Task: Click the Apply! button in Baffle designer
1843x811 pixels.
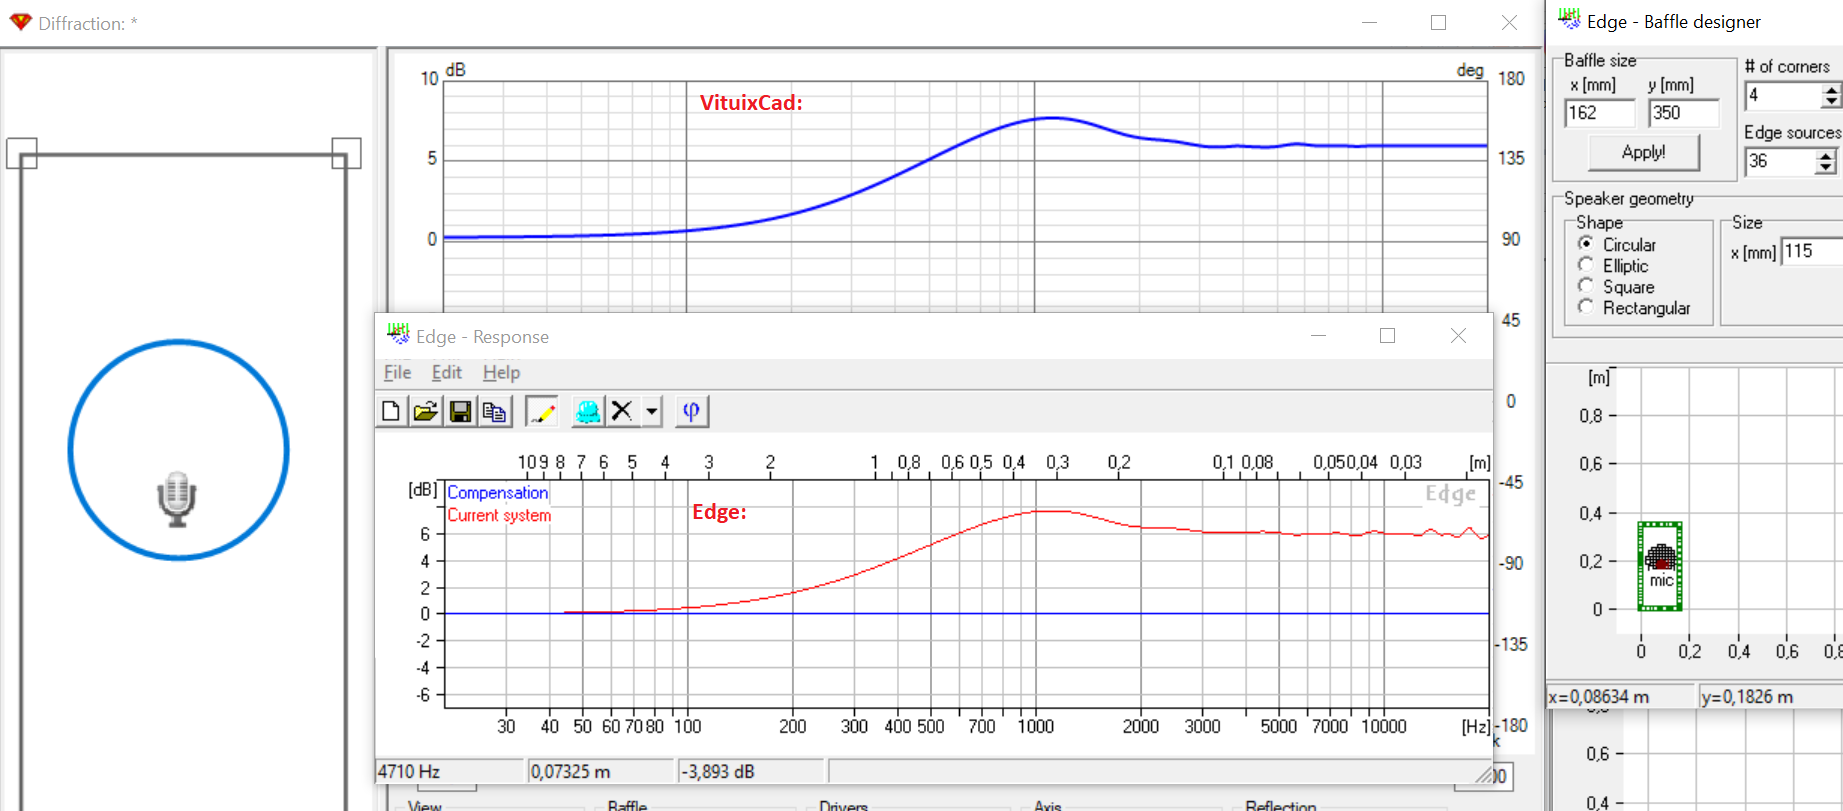Action: point(1644,152)
